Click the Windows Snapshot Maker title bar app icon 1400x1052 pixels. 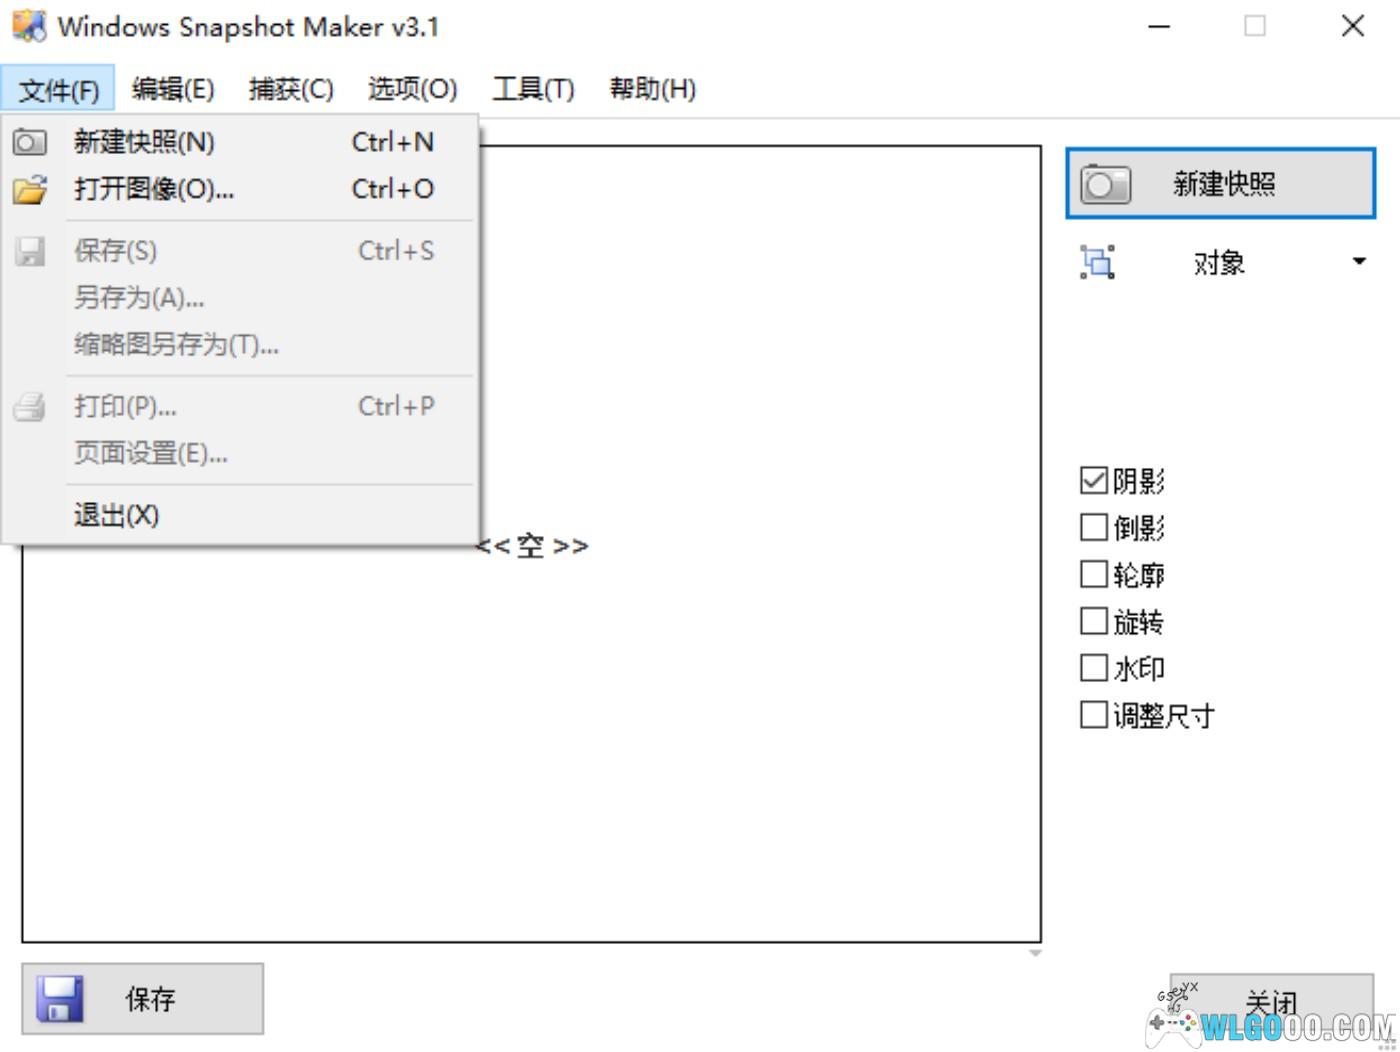click(29, 26)
